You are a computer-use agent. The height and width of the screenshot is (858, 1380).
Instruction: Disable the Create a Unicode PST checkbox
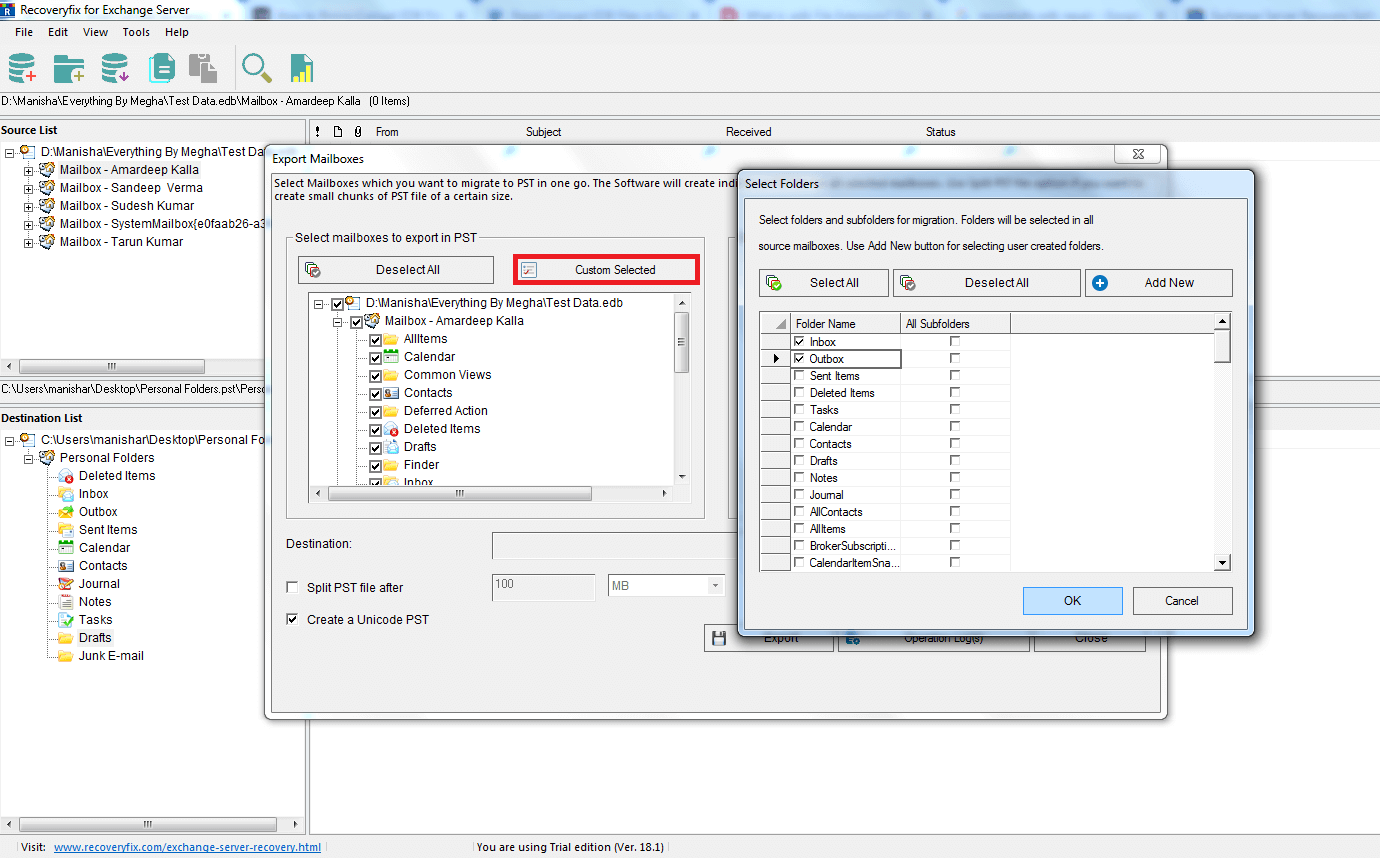[x=291, y=619]
